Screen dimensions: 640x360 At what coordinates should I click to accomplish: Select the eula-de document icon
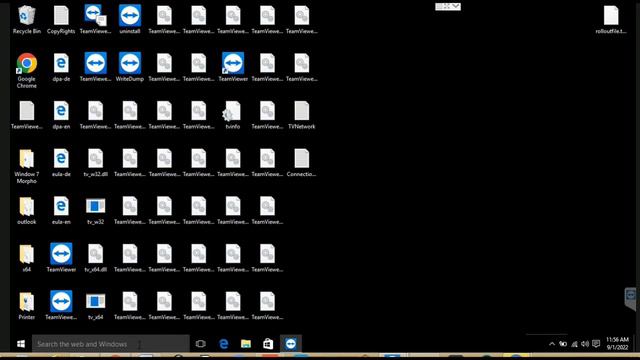[x=61, y=162]
